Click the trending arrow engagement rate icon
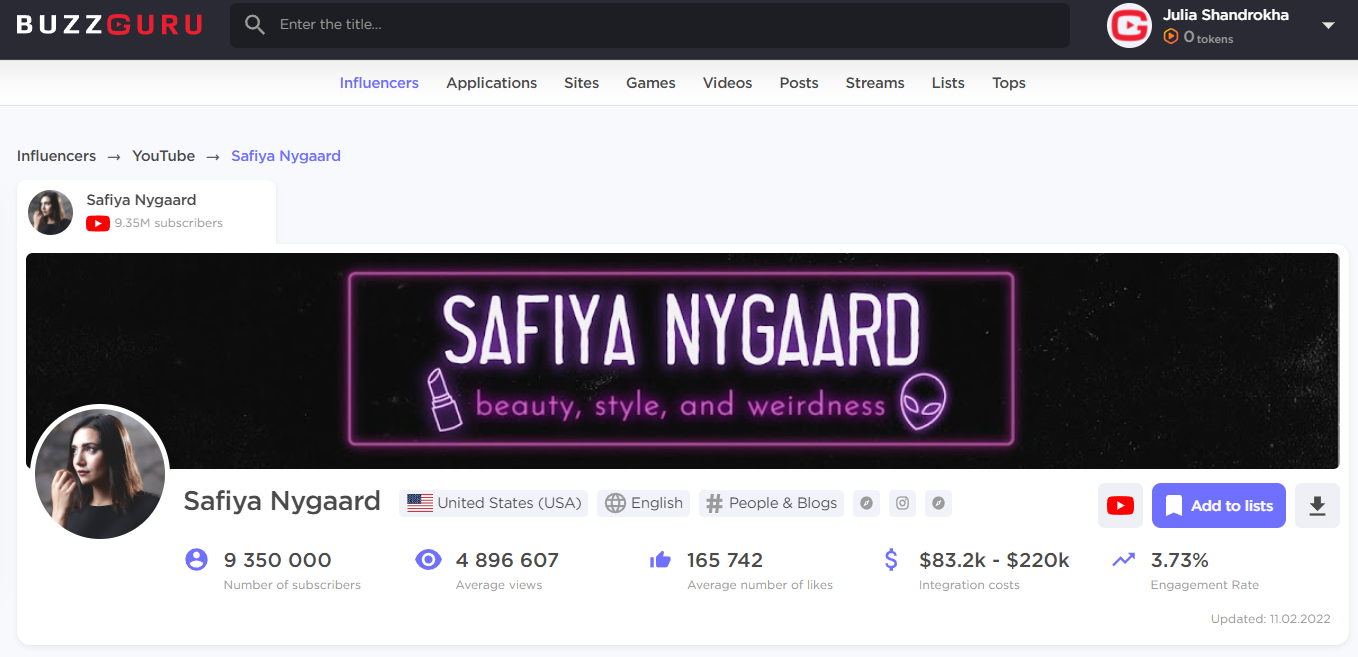 [x=1124, y=560]
